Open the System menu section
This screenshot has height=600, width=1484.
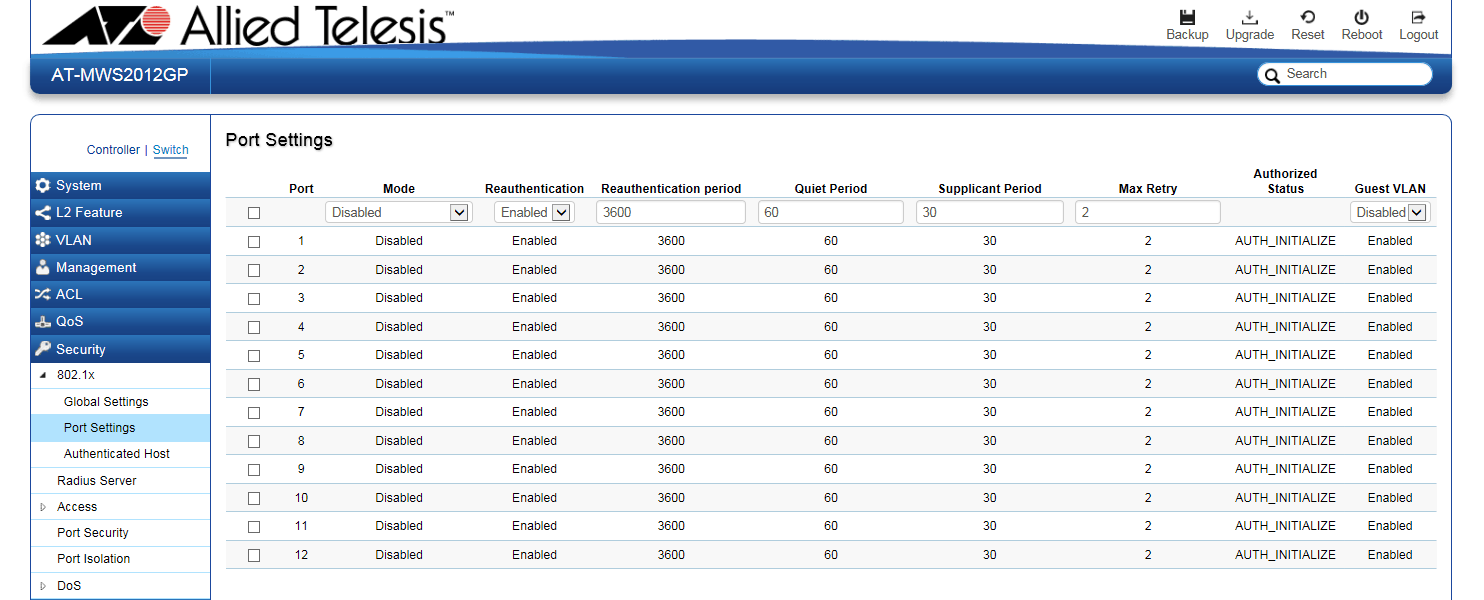(121, 186)
